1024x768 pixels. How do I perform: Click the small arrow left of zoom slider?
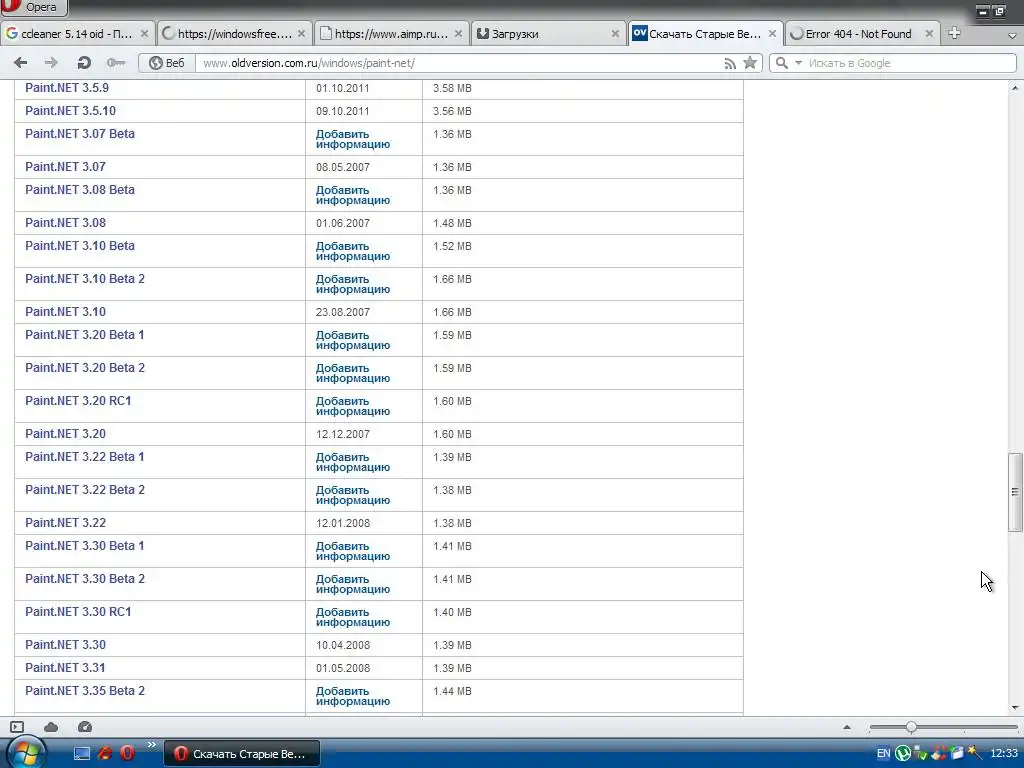click(x=847, y=727)
